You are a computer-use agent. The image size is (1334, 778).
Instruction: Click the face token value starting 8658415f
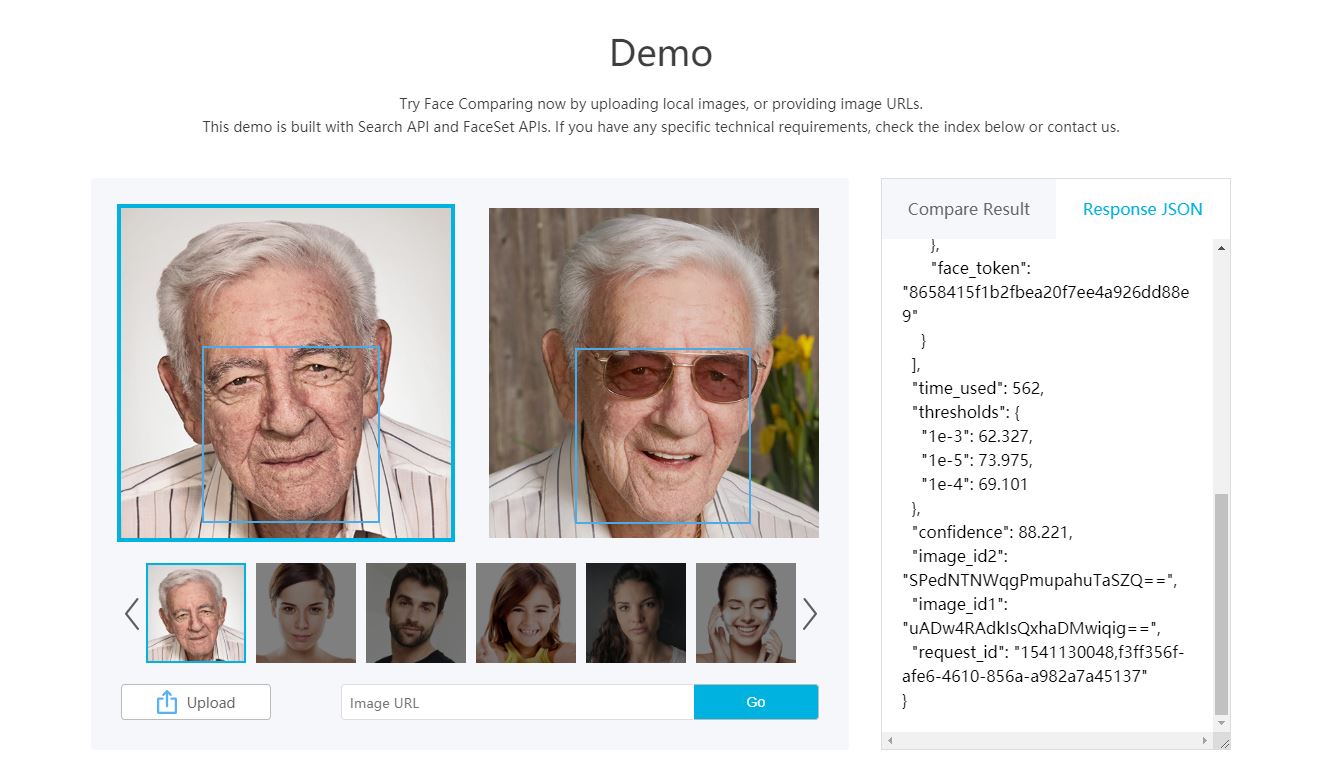[x=1045, y=304]
